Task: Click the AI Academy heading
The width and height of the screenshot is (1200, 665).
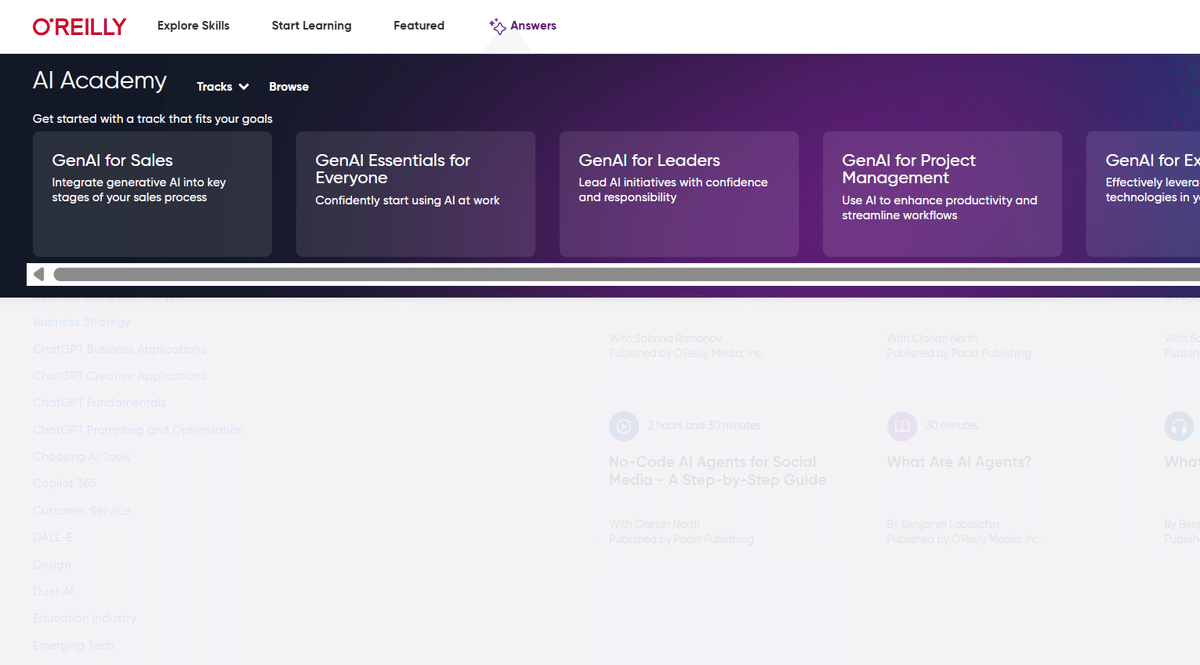Action: 100,81
